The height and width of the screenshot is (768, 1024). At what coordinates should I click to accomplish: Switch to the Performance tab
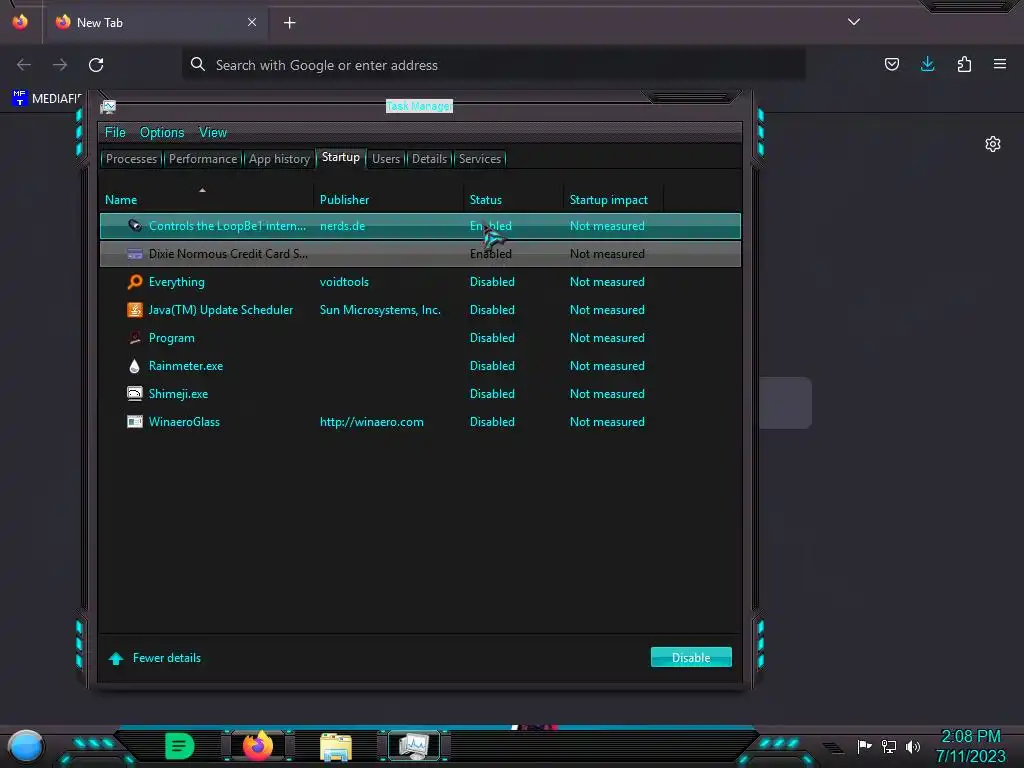pos(203,159)
